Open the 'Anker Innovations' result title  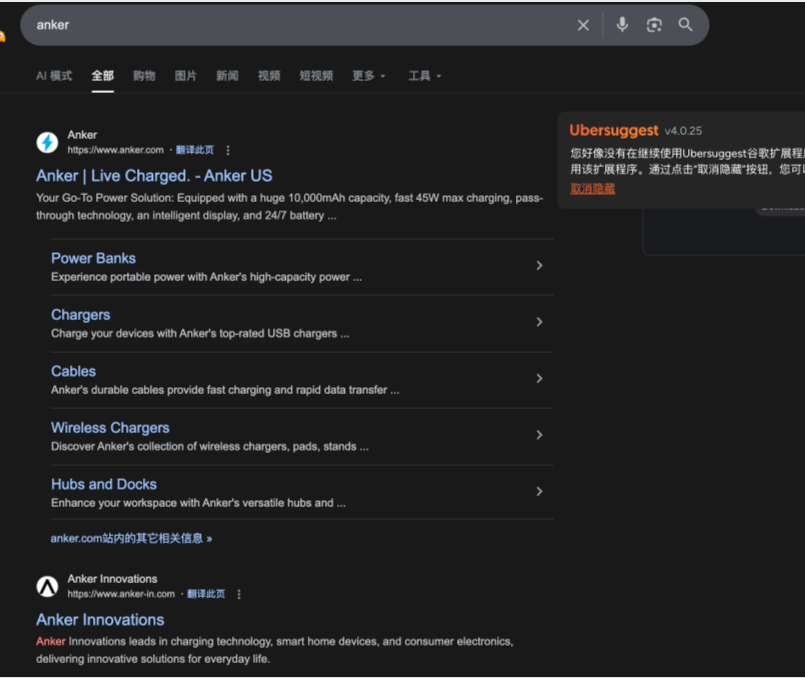coord(100,620)
